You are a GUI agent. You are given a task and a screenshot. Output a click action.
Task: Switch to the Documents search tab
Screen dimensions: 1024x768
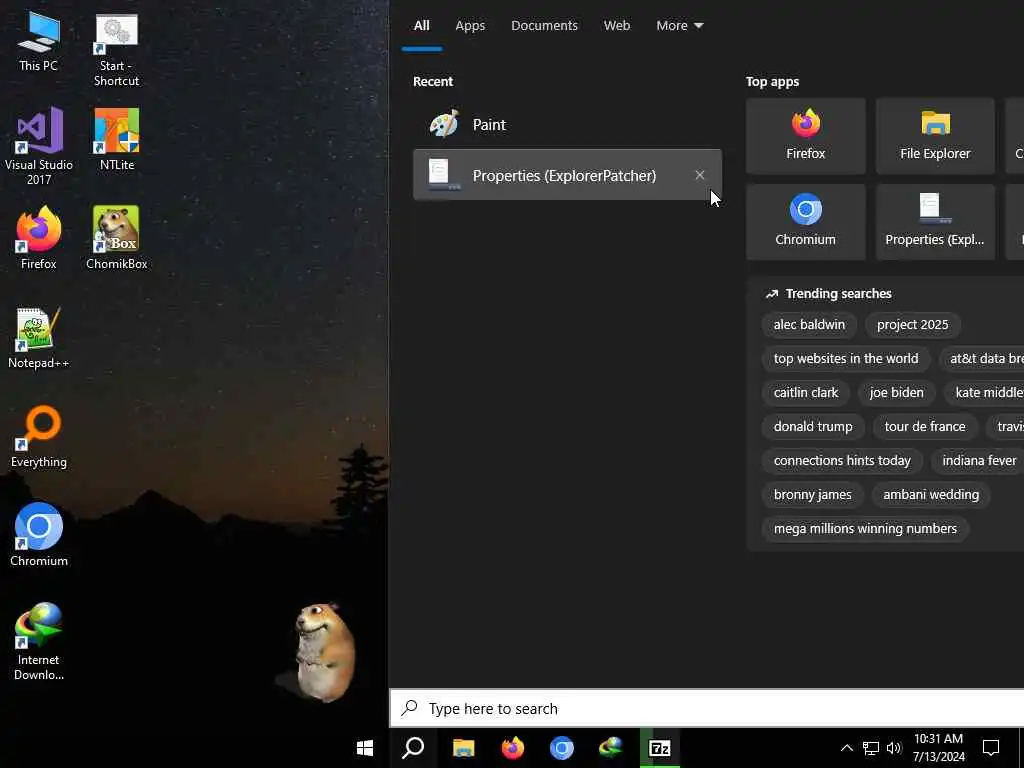click(544, 25)
